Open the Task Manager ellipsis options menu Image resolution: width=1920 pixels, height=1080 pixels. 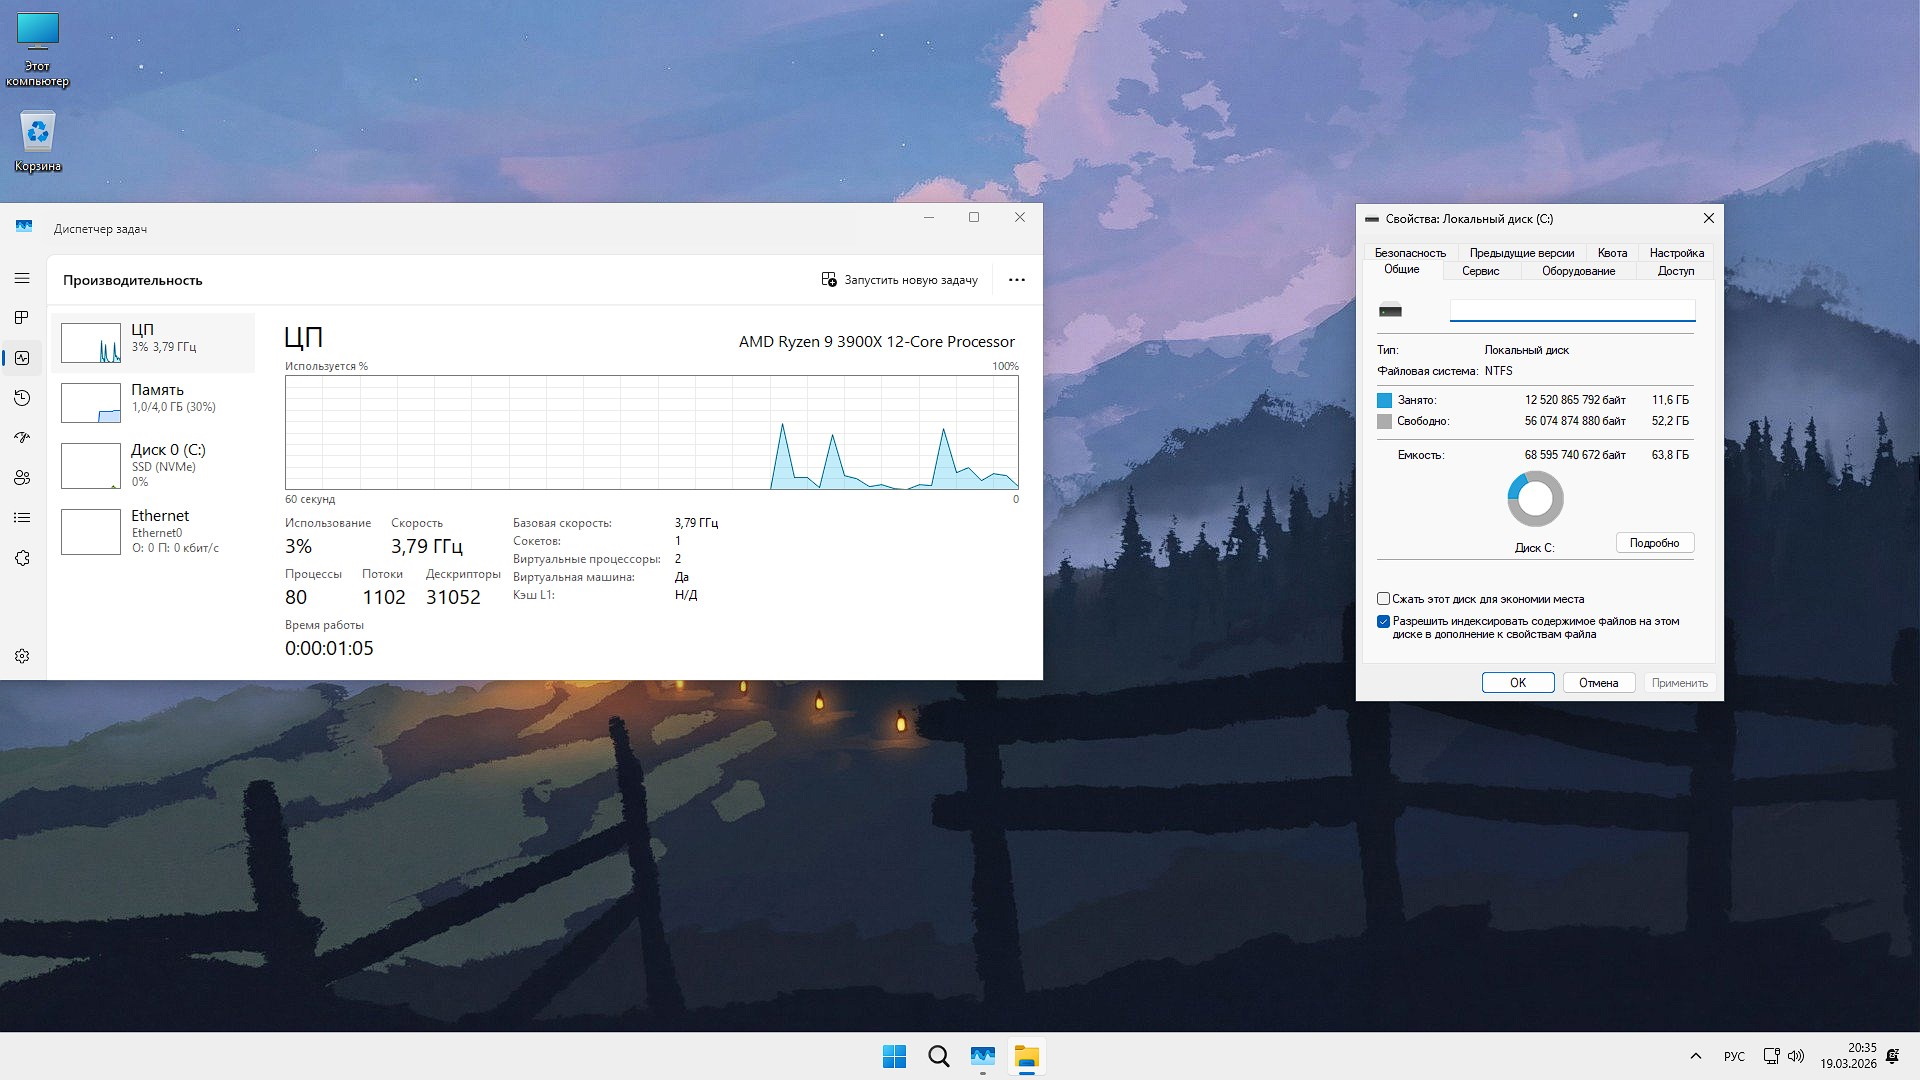coord(1016,280)
